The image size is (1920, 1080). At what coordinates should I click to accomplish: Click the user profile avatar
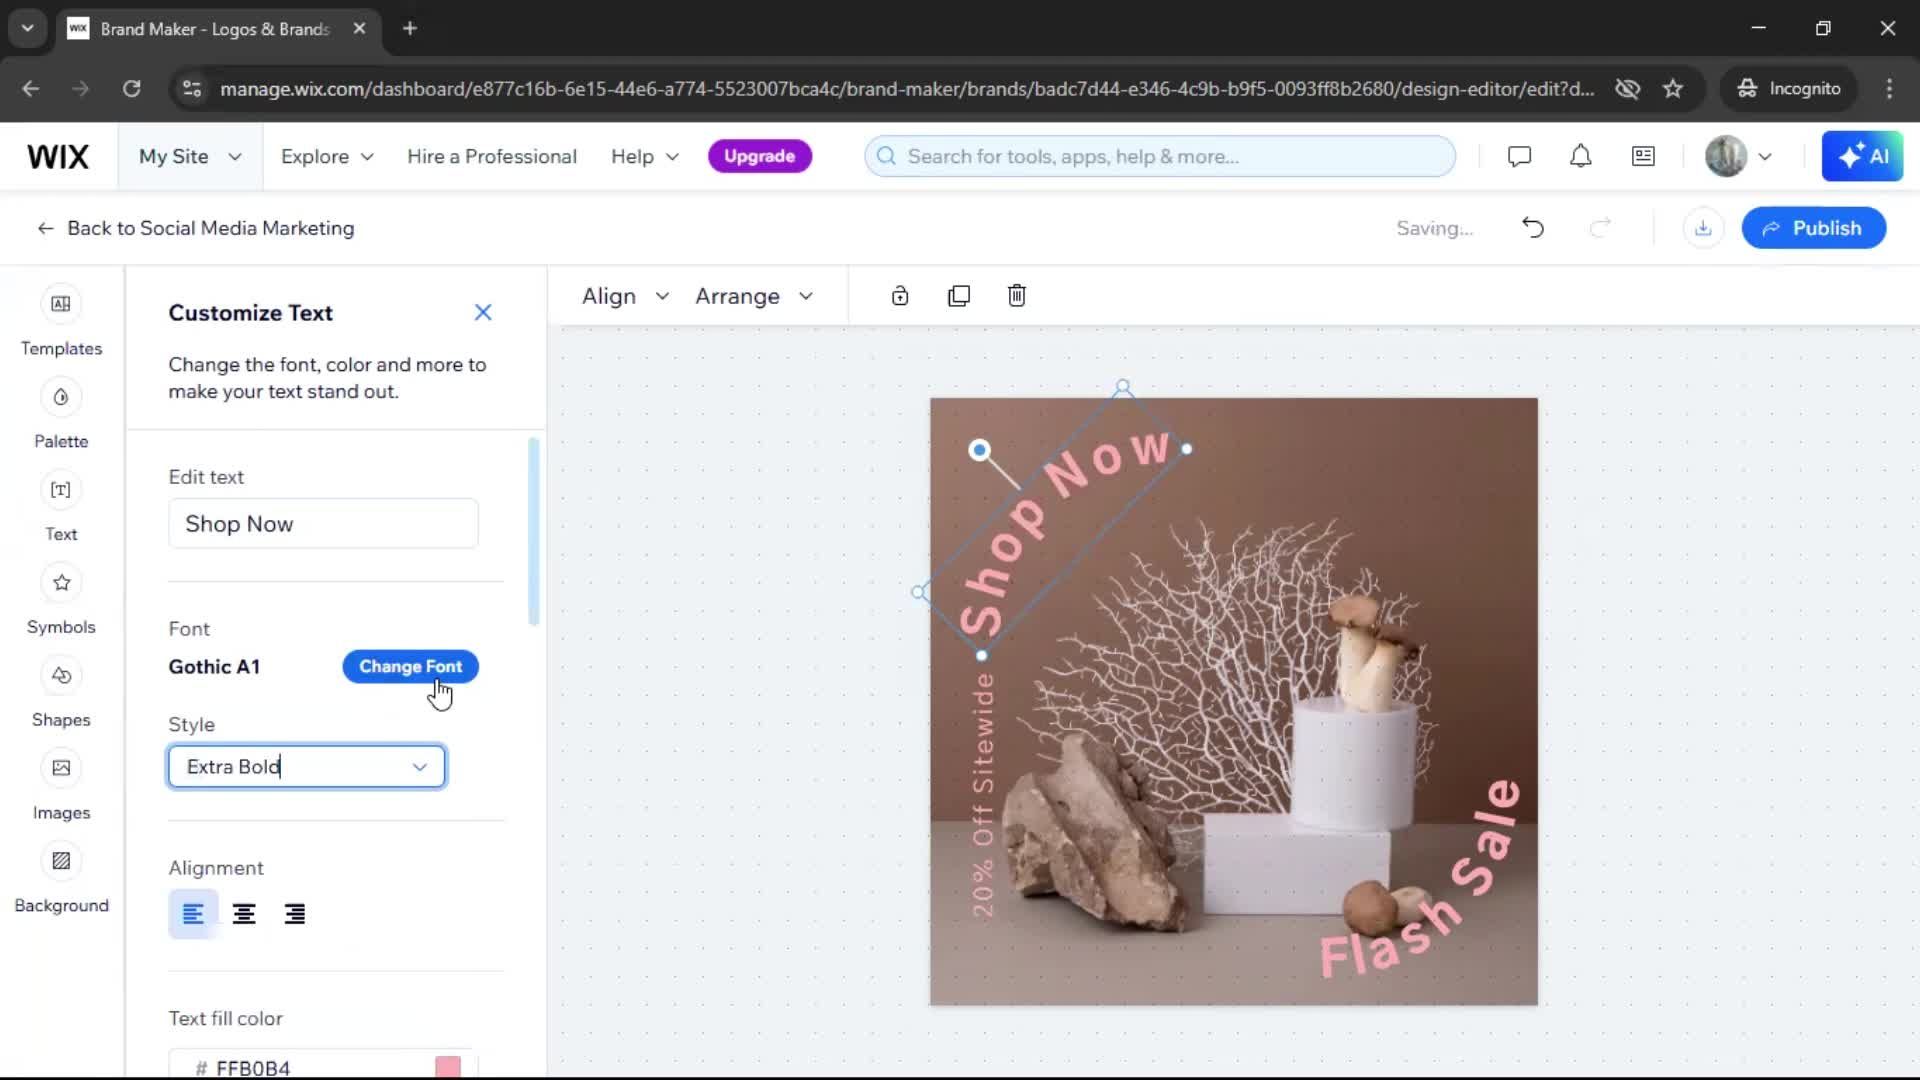[x=1726, y=157]
